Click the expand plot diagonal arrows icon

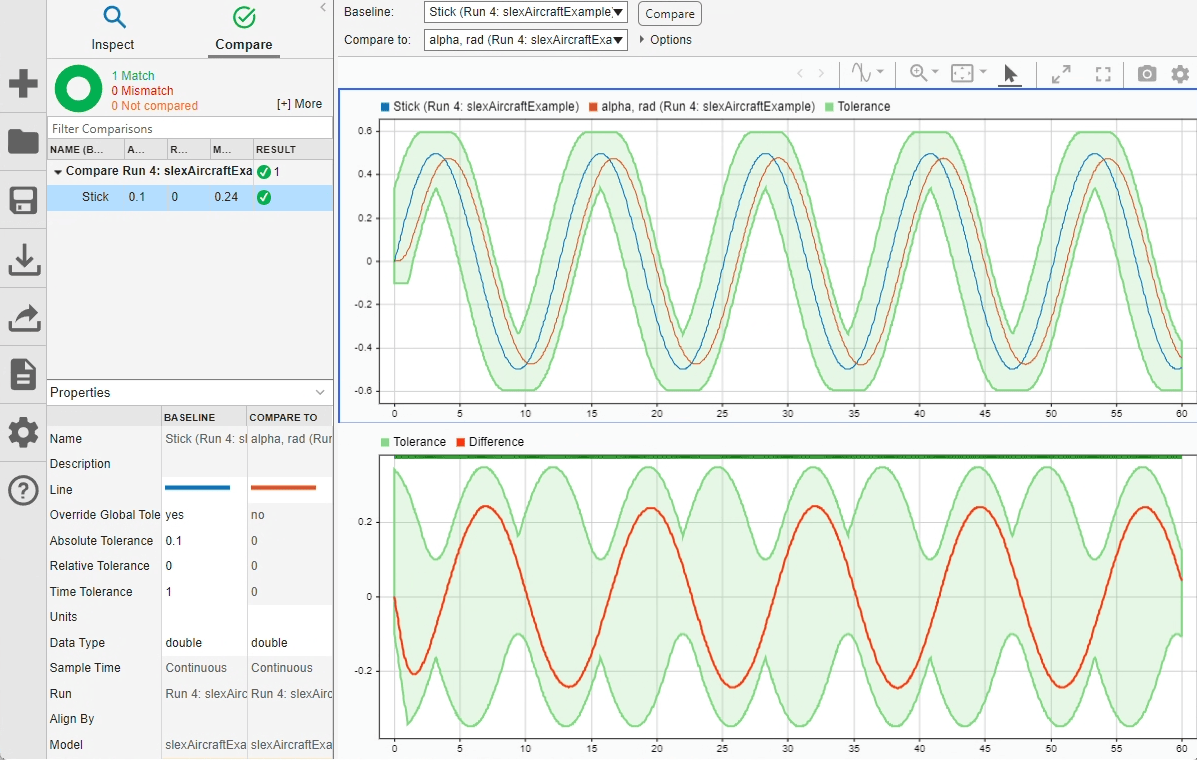(x=1061, y=74)
